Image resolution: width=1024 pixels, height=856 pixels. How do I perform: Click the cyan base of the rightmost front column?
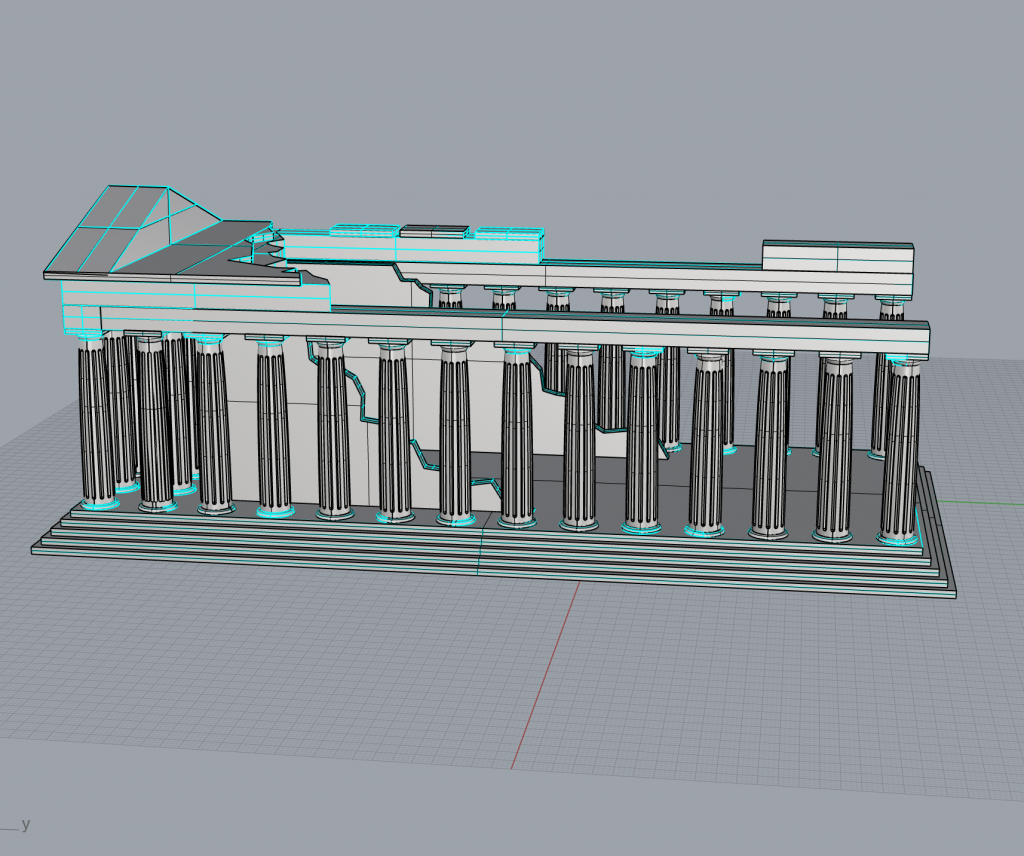(x=897, y=540)
